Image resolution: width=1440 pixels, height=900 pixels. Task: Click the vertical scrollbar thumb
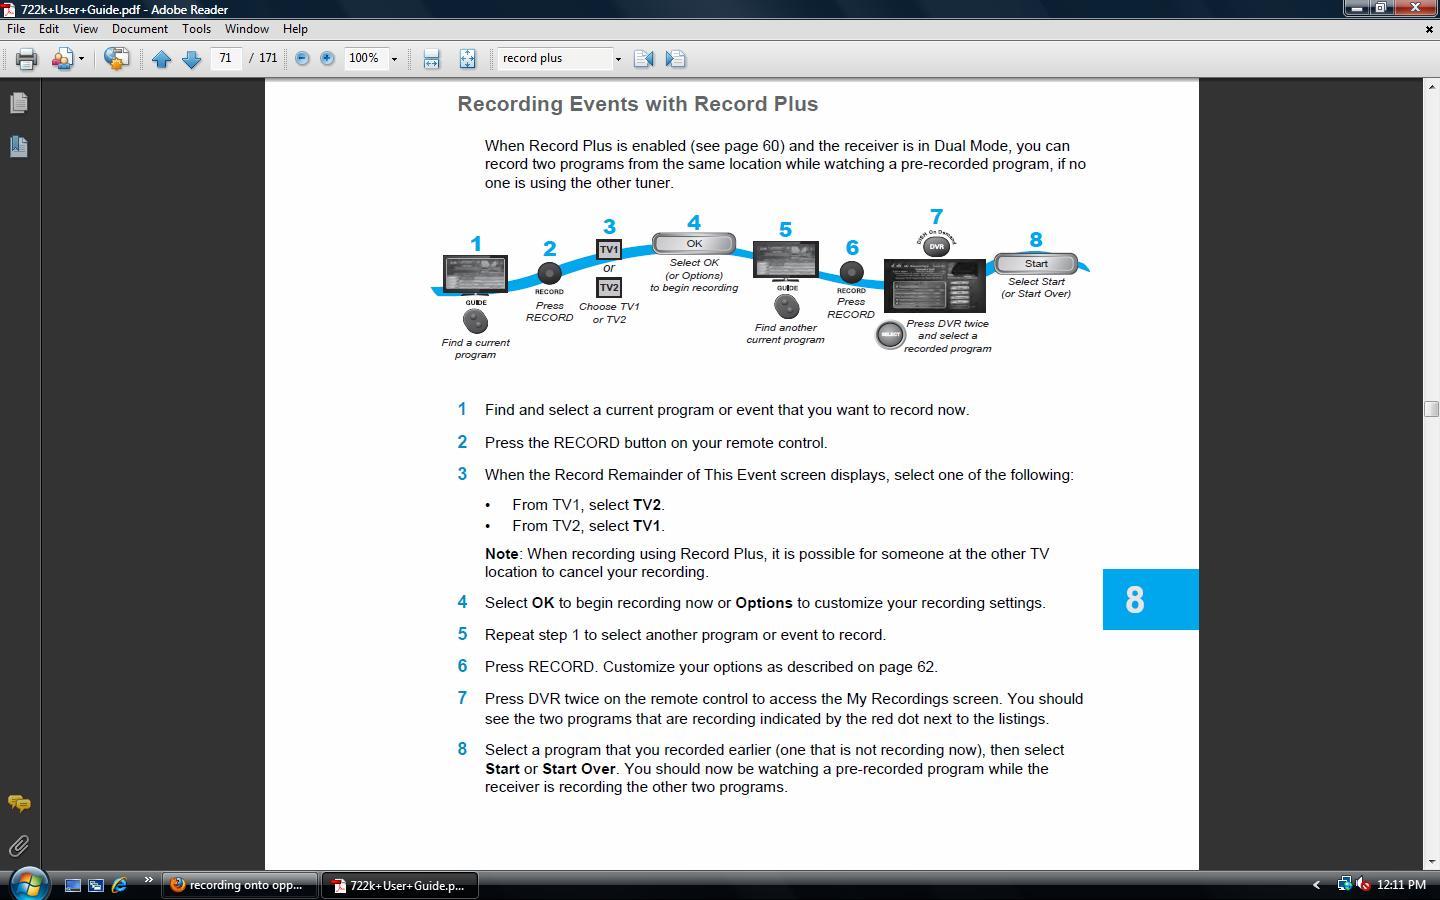[1431, 408]
